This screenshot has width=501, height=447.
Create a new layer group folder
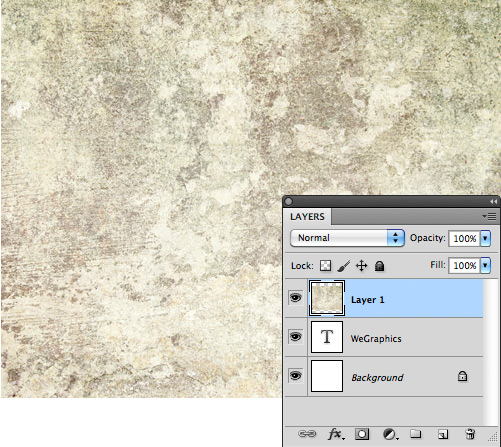(x=415, y=434)
